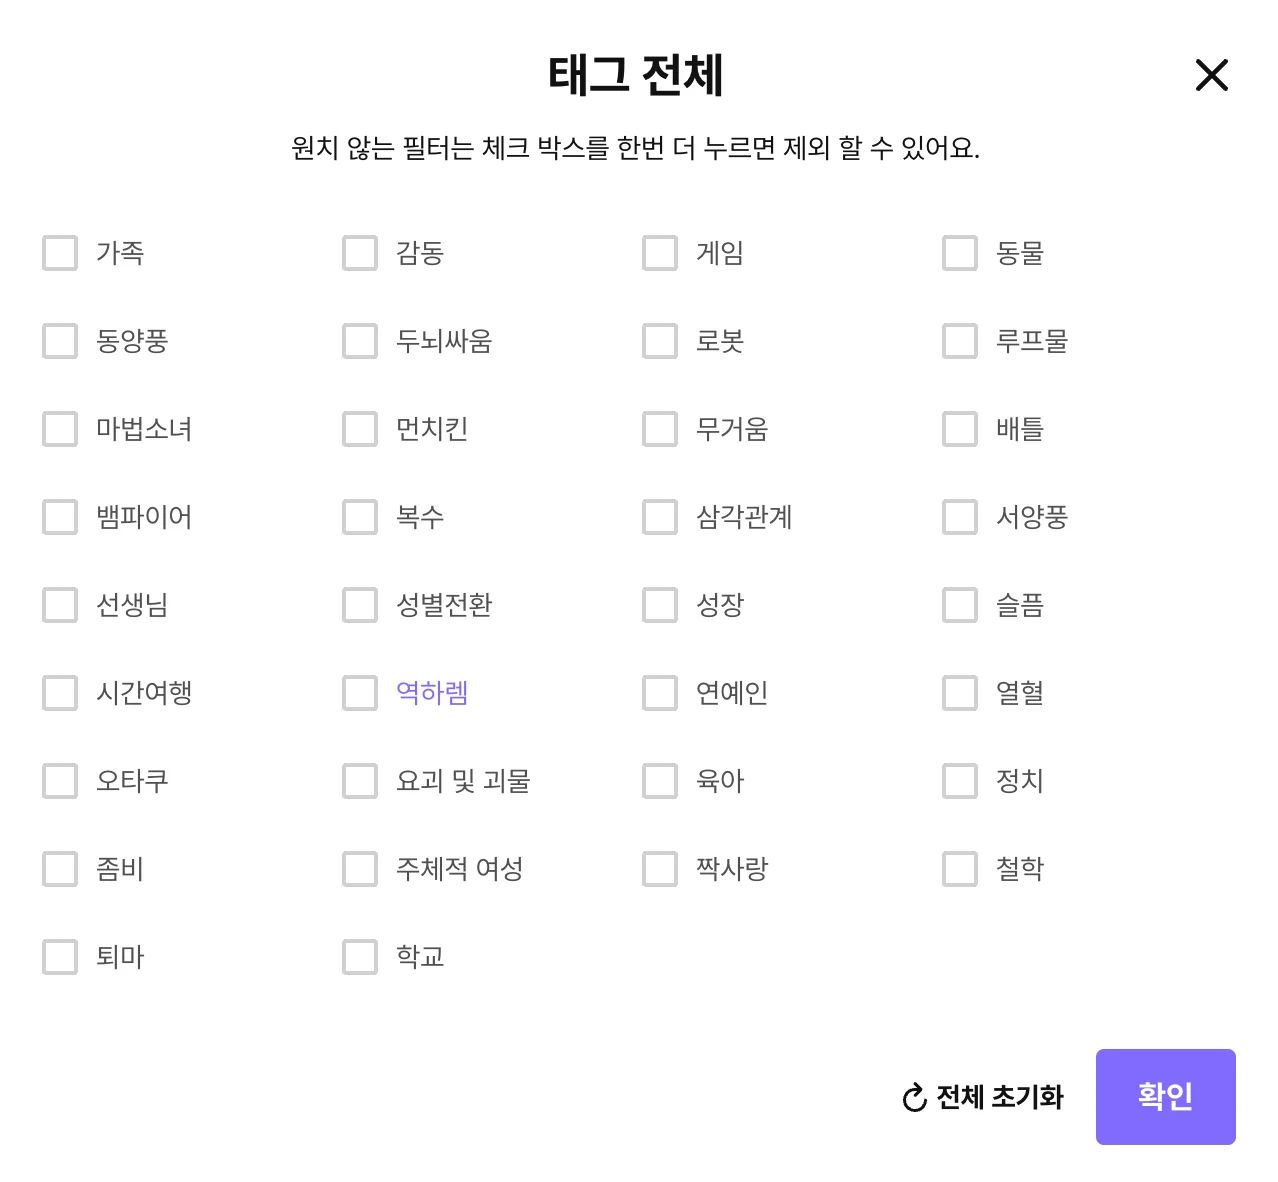This screenshot has width=1278, height=1182.
Task: Check the 삼각관계 tag
Action: point(659,517)
